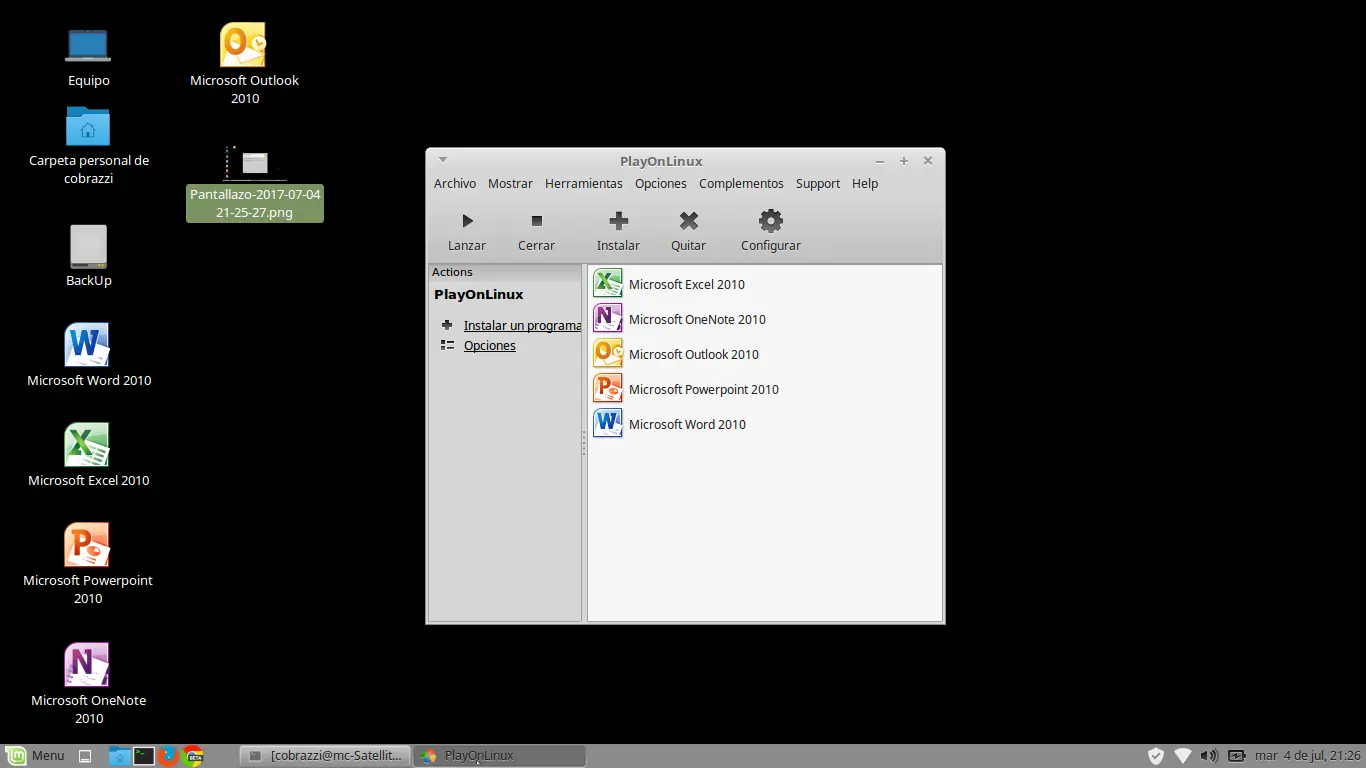Minimize the PlayOnLinux window
The width and height of the screenshot is (1366, 768).
click(880, 161)
